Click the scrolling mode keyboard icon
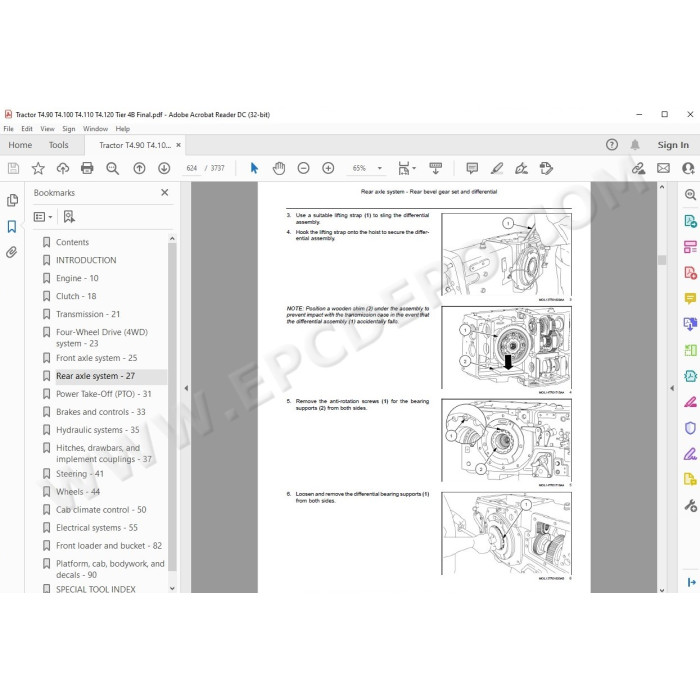Image resolution: width=700 pixels, height=700 pixels. pos(435,168)
